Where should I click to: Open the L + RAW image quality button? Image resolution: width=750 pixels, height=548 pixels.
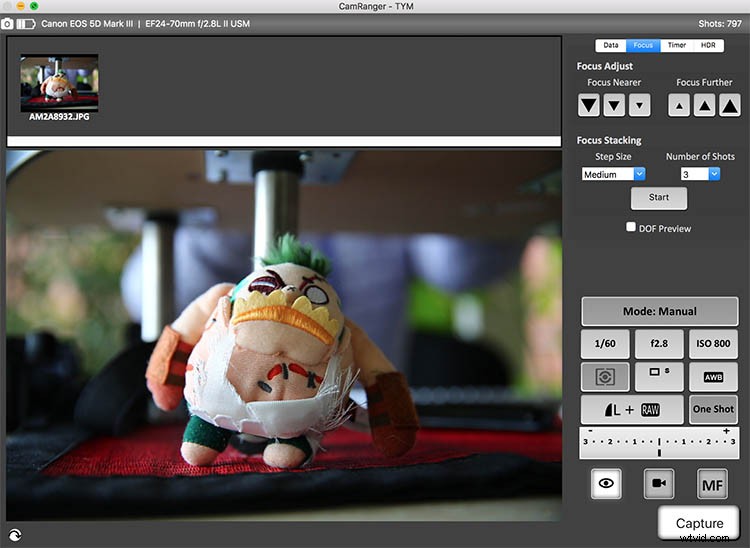[x=632, y=409]
